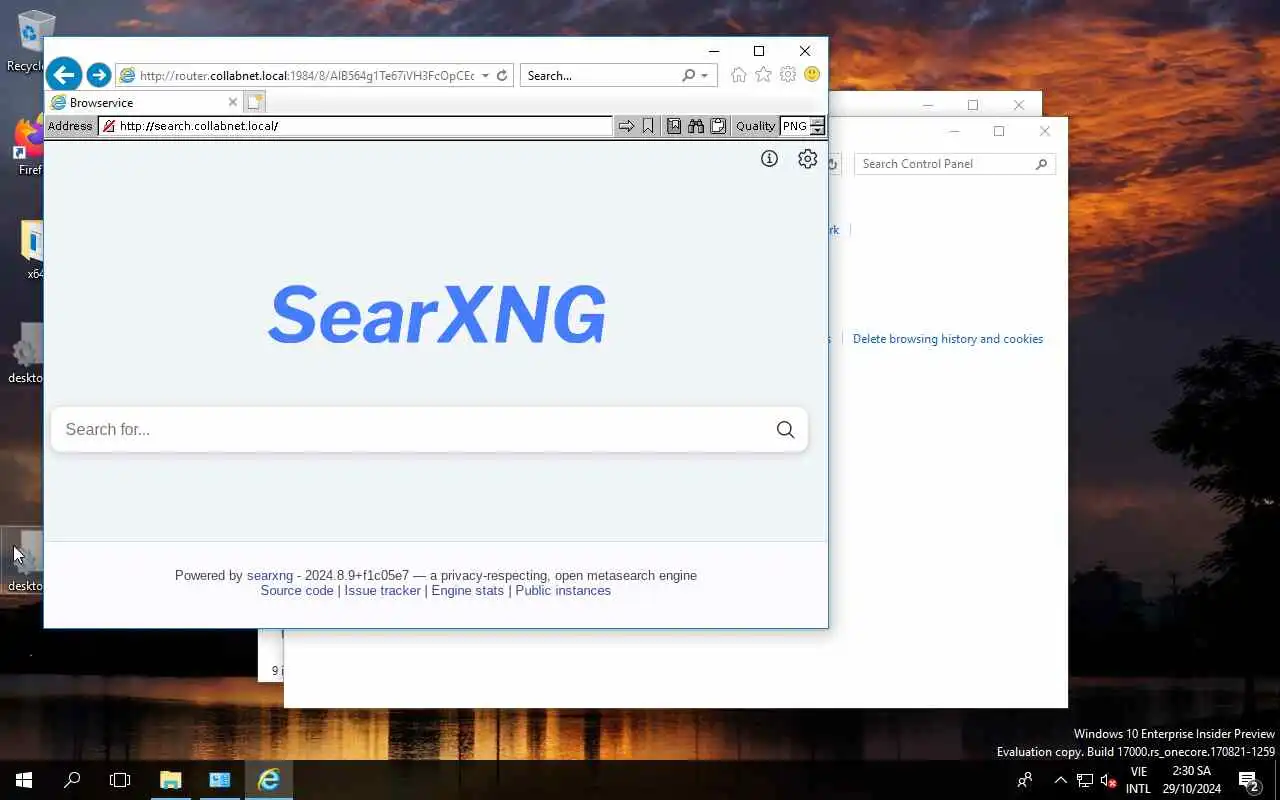1280x800 pixels.
Task: Click the SearXNG search magnifier button
Action: (785, 429)
